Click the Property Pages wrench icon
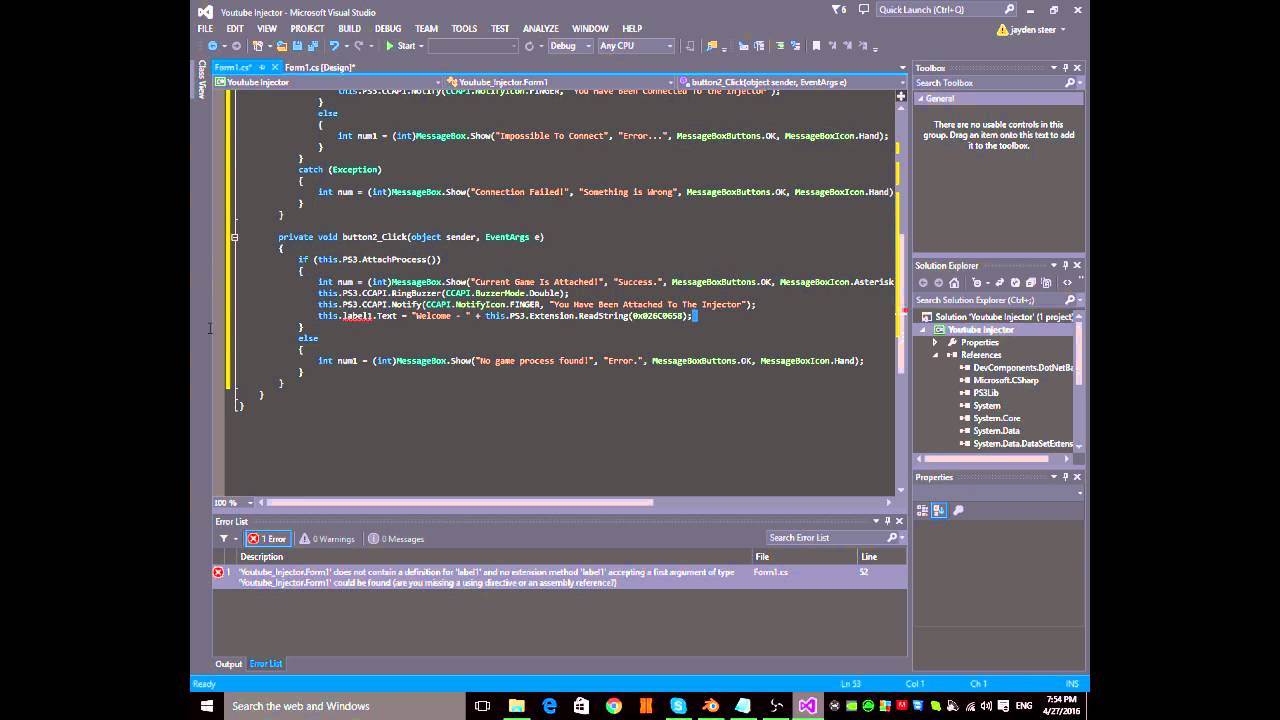Screen dimensions: 1280x720 coord(958,510)
